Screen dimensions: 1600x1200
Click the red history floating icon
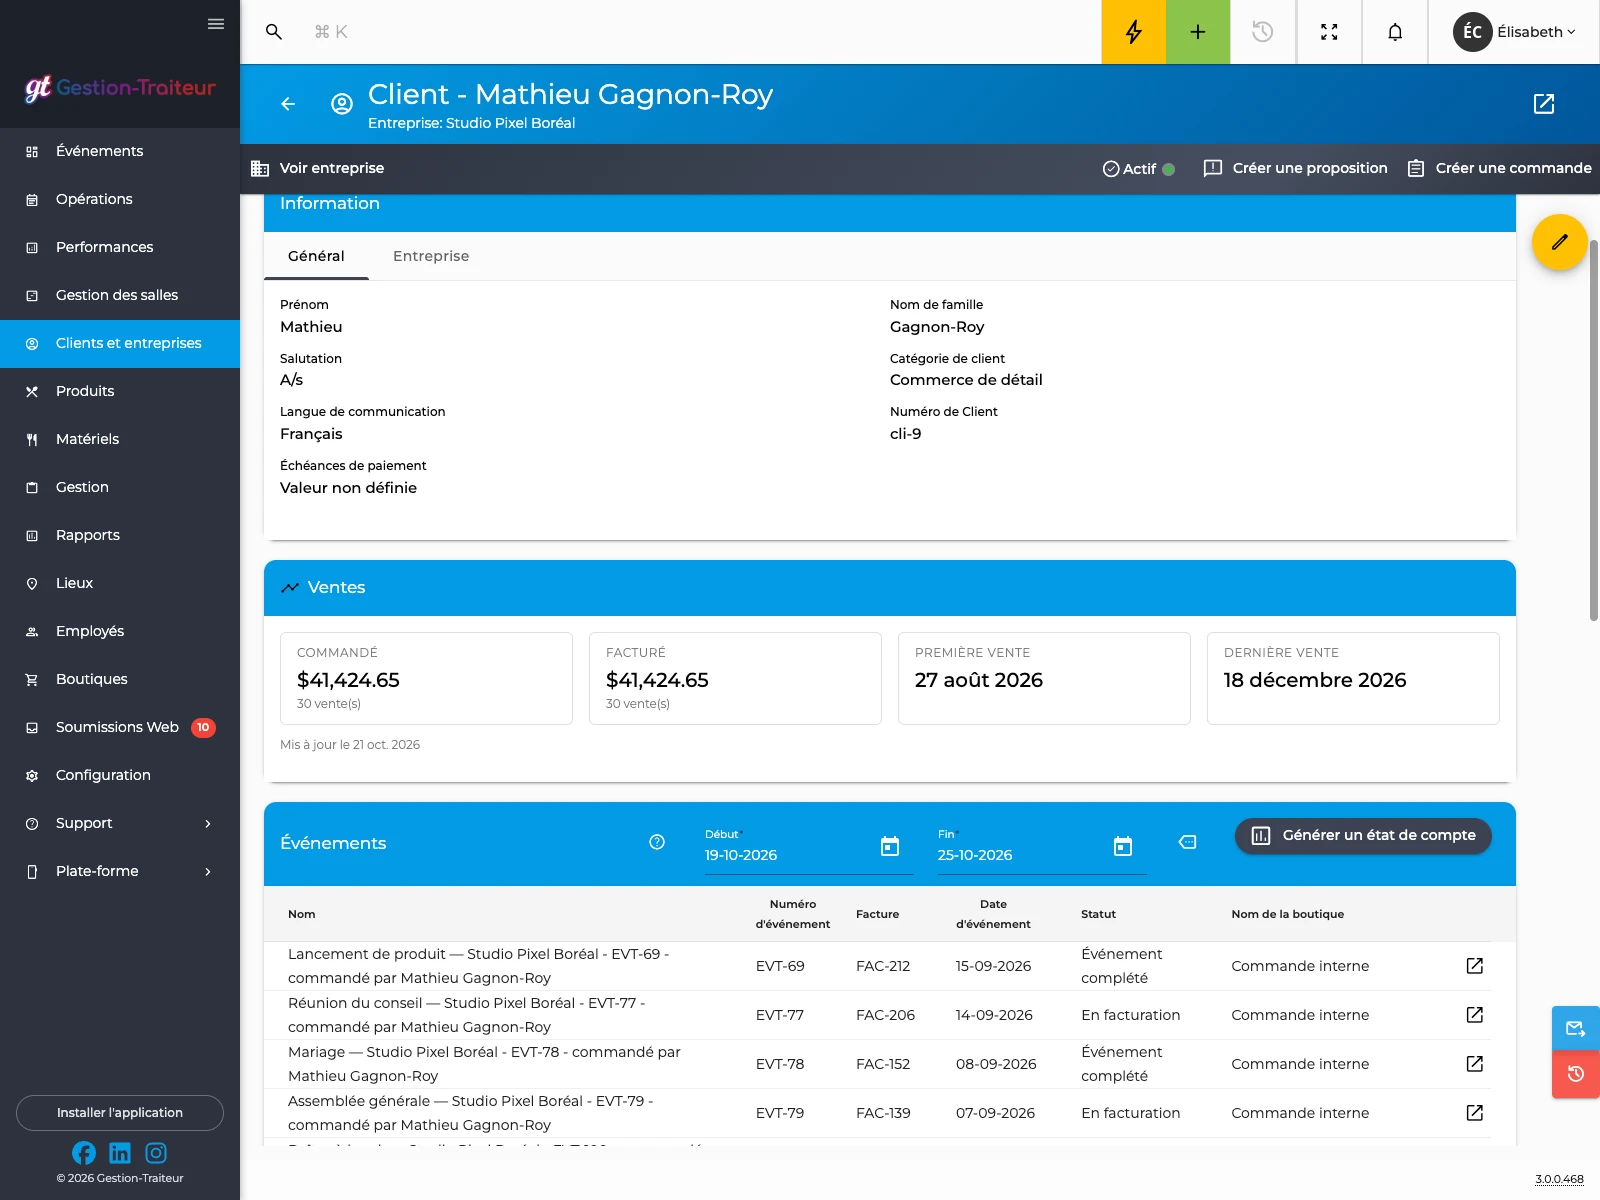(x=1576, y=1075)
